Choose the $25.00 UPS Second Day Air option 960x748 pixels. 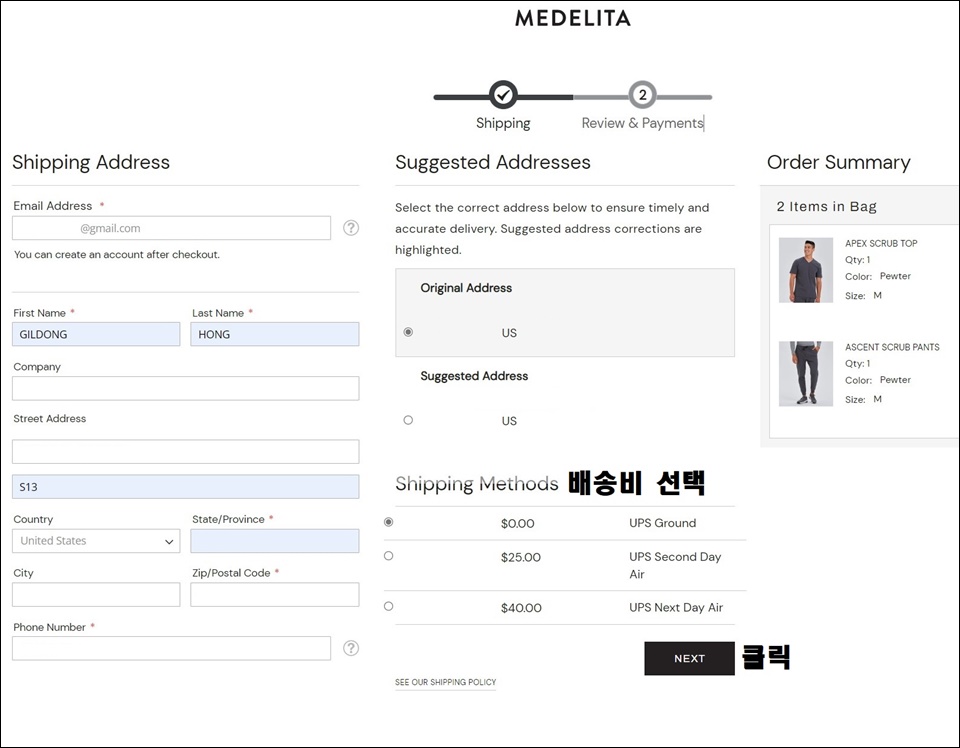388,556
